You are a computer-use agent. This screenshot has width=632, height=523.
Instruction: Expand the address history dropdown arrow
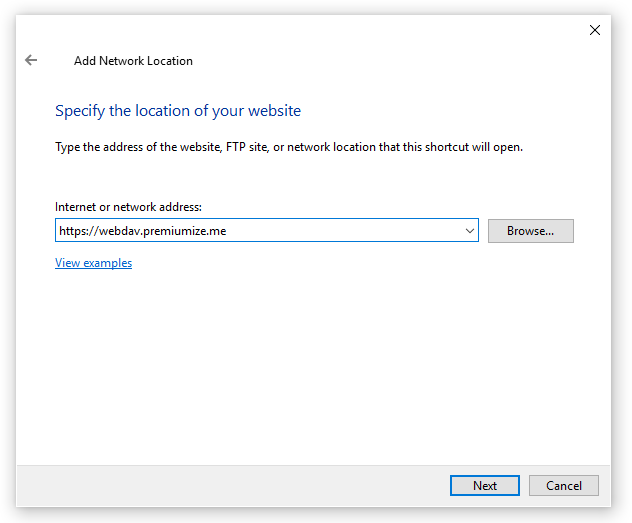click(469, 231)
